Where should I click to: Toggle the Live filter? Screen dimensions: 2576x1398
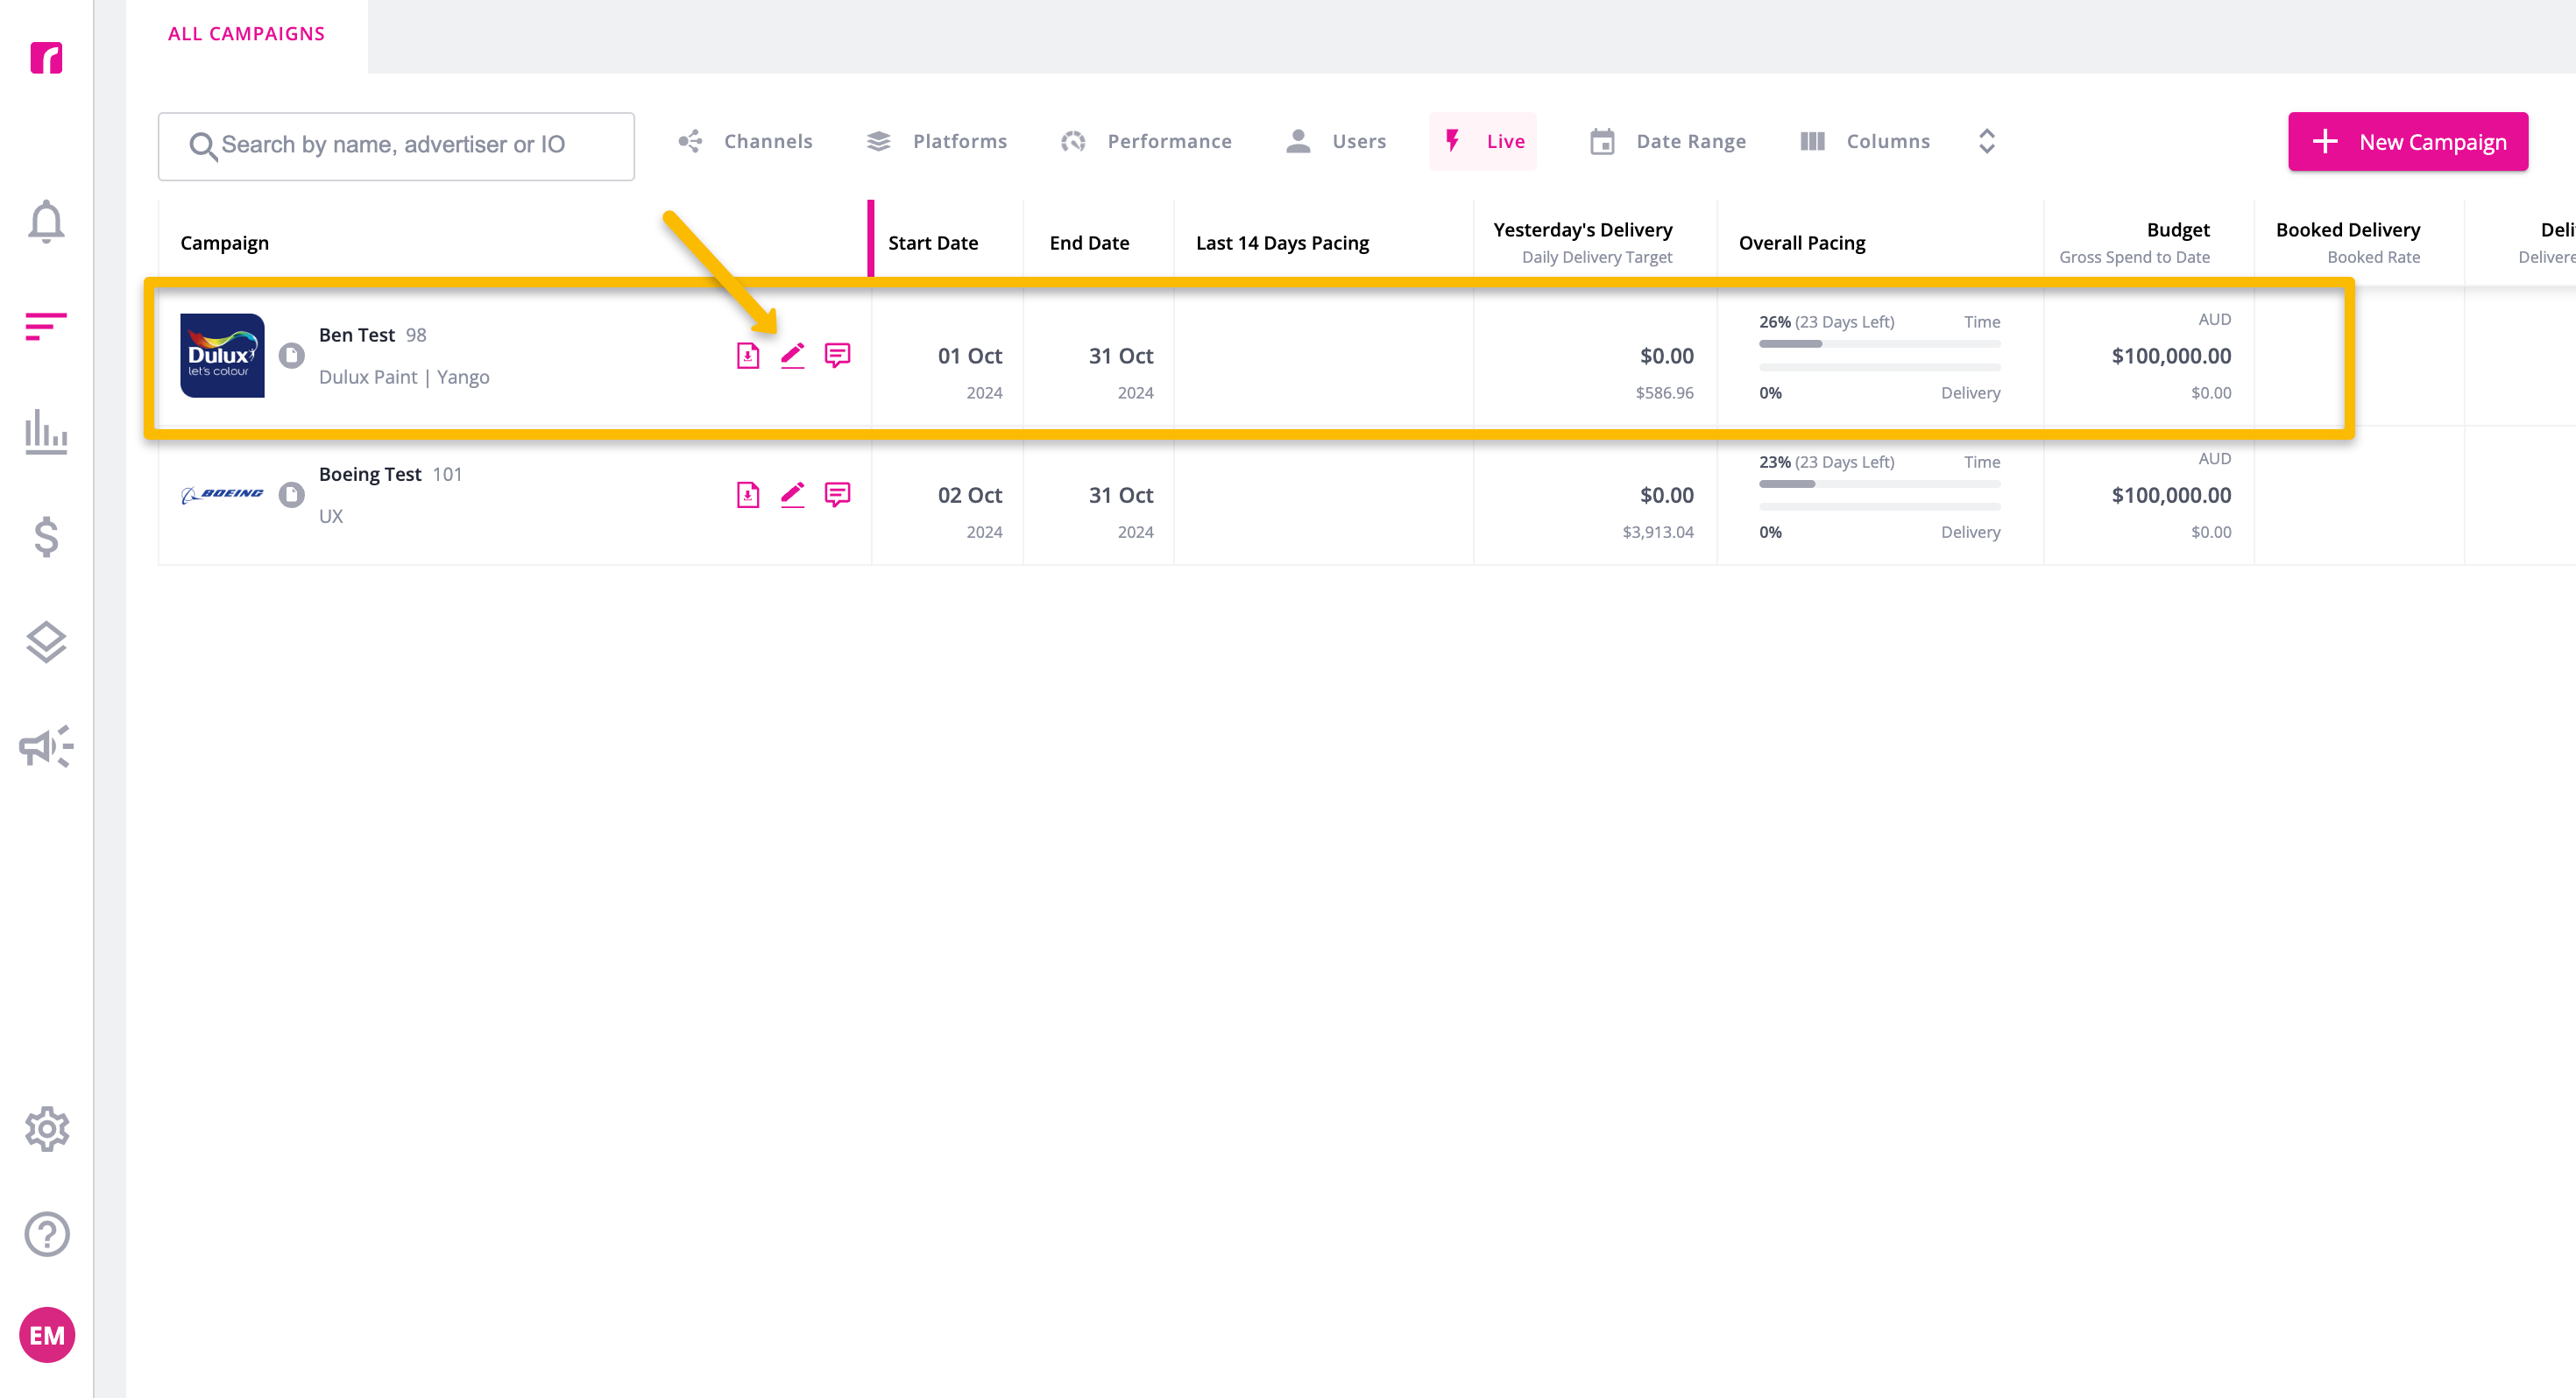pyautogui.click(x=1483, y=141)
